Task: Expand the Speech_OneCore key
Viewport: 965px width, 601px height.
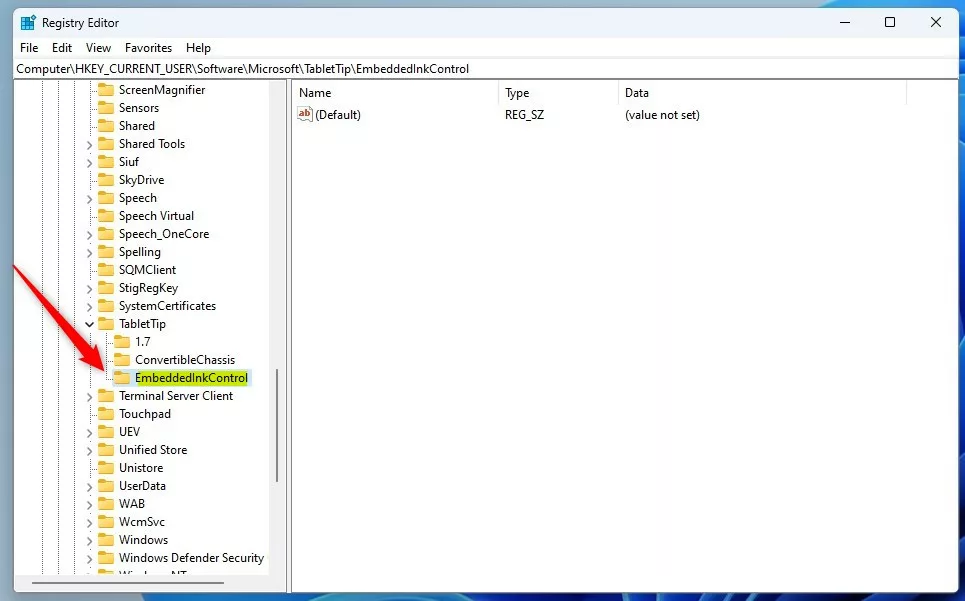Action: [x=89, y=234]
